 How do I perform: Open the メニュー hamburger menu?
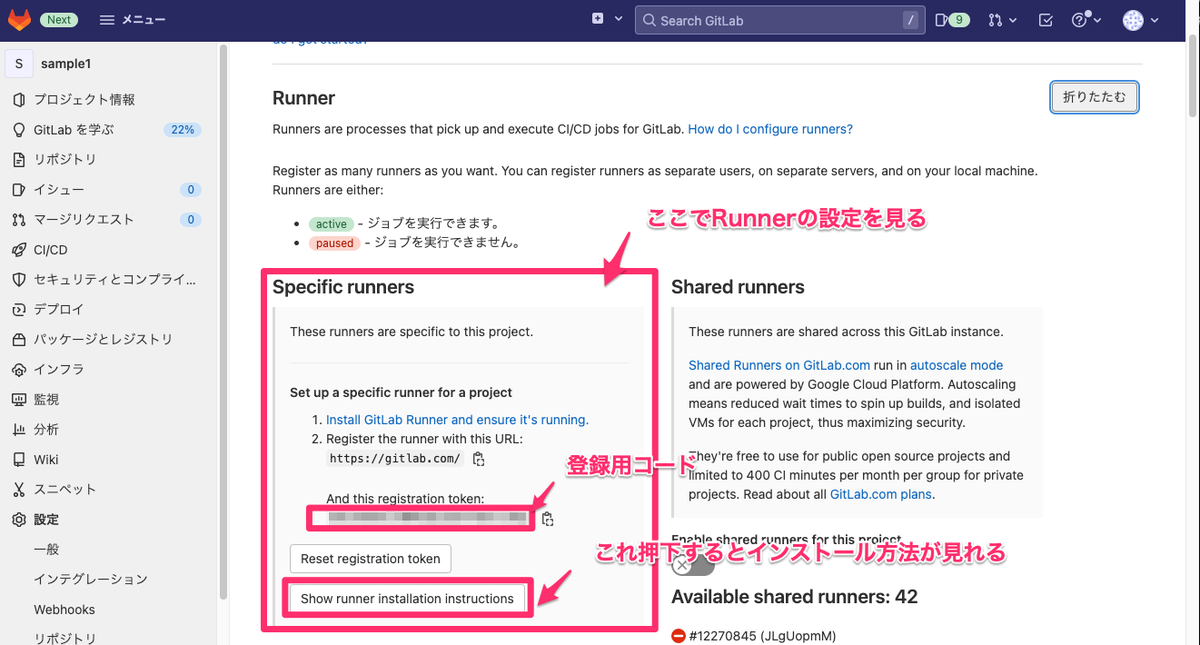133,20
